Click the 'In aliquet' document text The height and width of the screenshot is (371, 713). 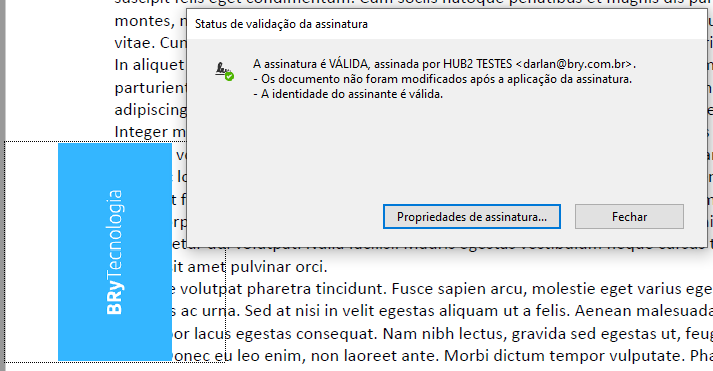point(149,65)
